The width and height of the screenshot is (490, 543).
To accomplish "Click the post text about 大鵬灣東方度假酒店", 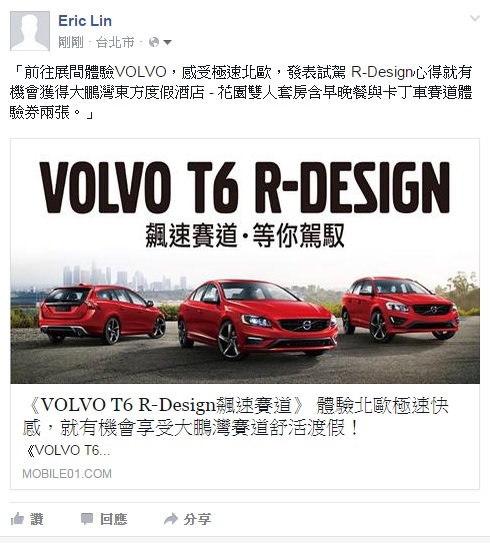I will coord(241,92).
